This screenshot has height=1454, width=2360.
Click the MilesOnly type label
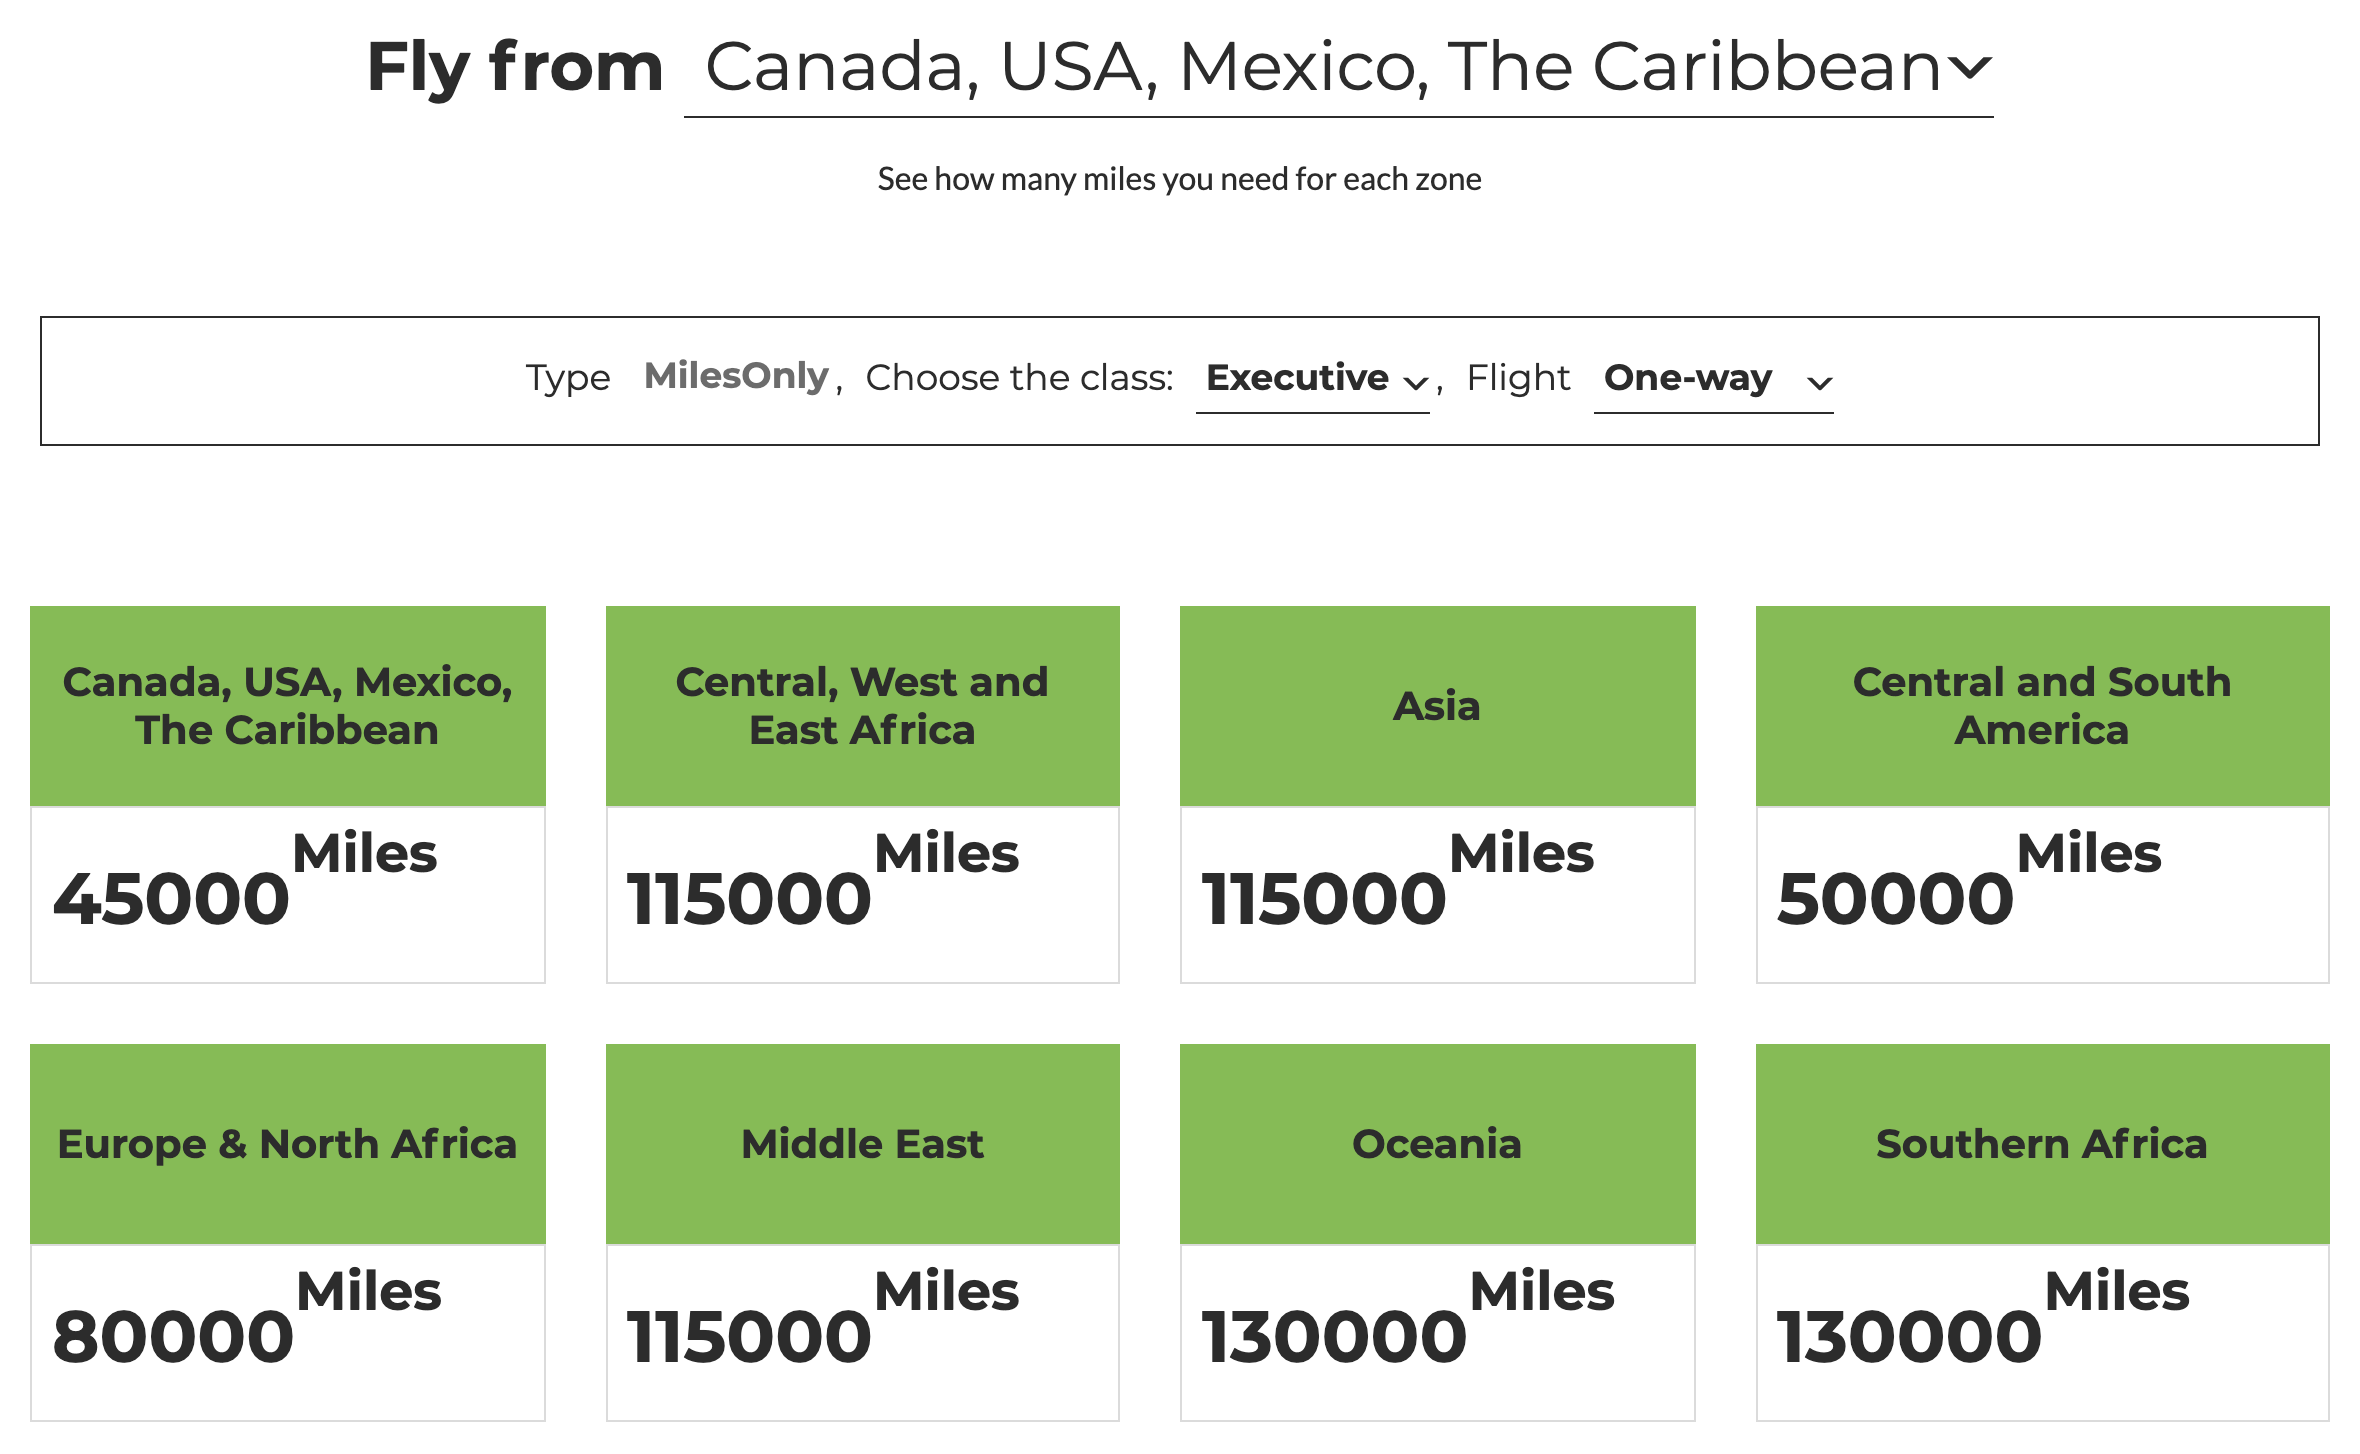tap(736, 377)
